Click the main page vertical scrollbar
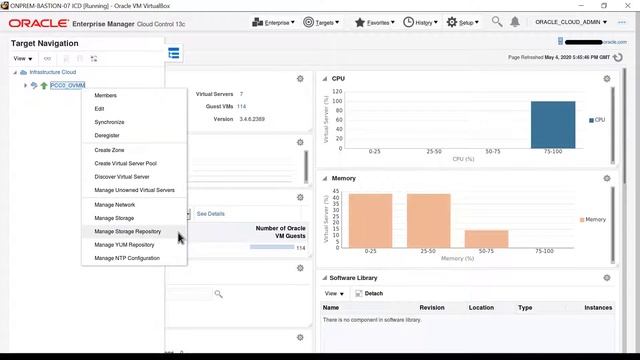This screenshot has width=640, height=360. coord(624,127)
